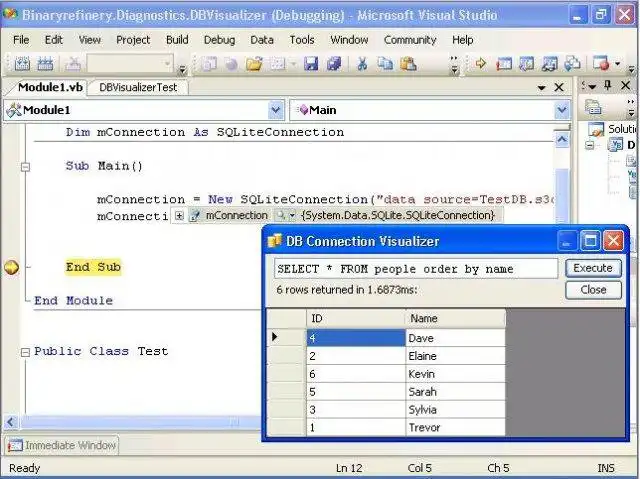Open the Project menu
640x479 pixels.
click(x=133, y=40)
